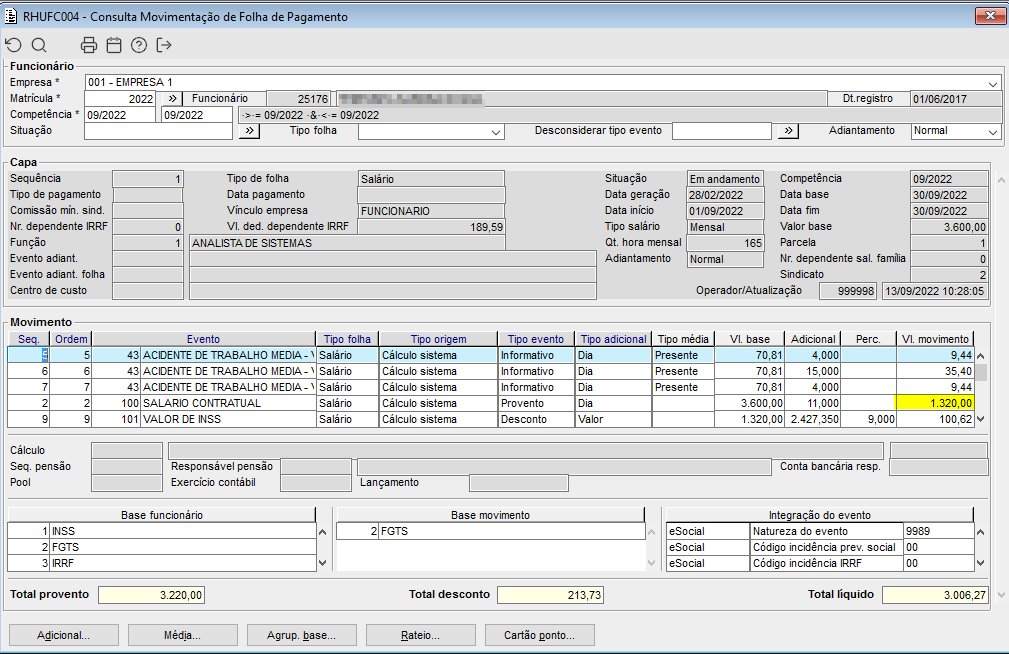This screenshot has height=654, width=1009.
Task: Click the yellow highlighted 1.320,00 cell
Action: [x=933, y=403]
